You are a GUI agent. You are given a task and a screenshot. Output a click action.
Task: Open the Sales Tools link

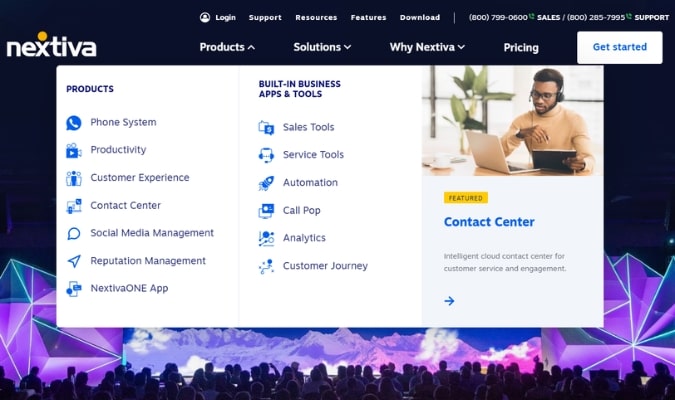click(308, 127)
